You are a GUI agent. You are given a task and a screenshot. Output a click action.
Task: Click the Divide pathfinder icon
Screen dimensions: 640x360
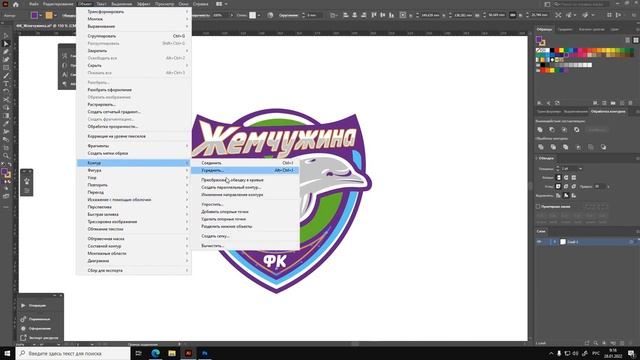[541, 147]
